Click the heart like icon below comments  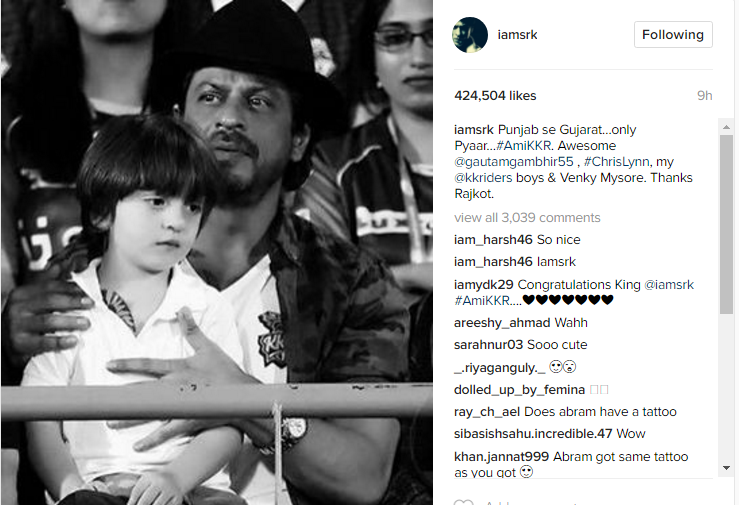tap(463, 502)
